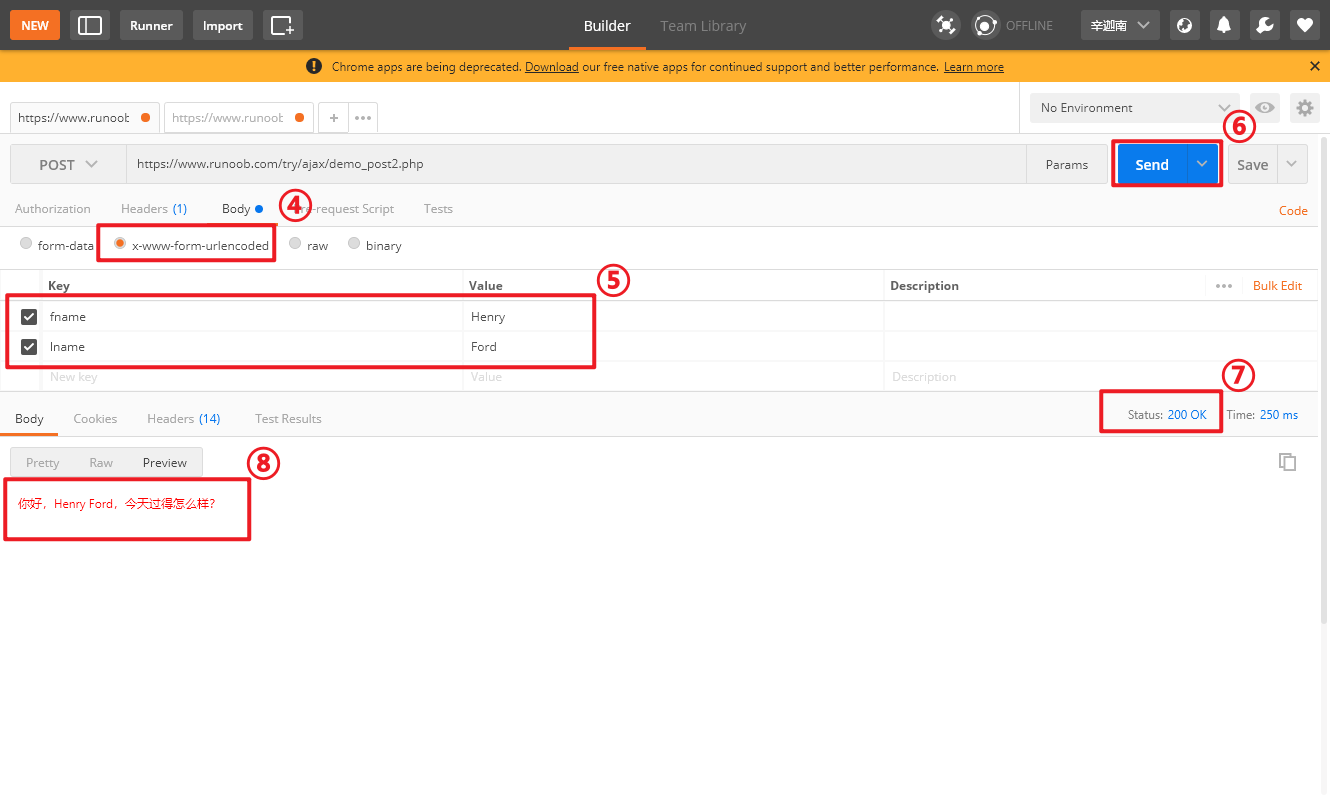Open the notifications bell icon

[1224, 25]
